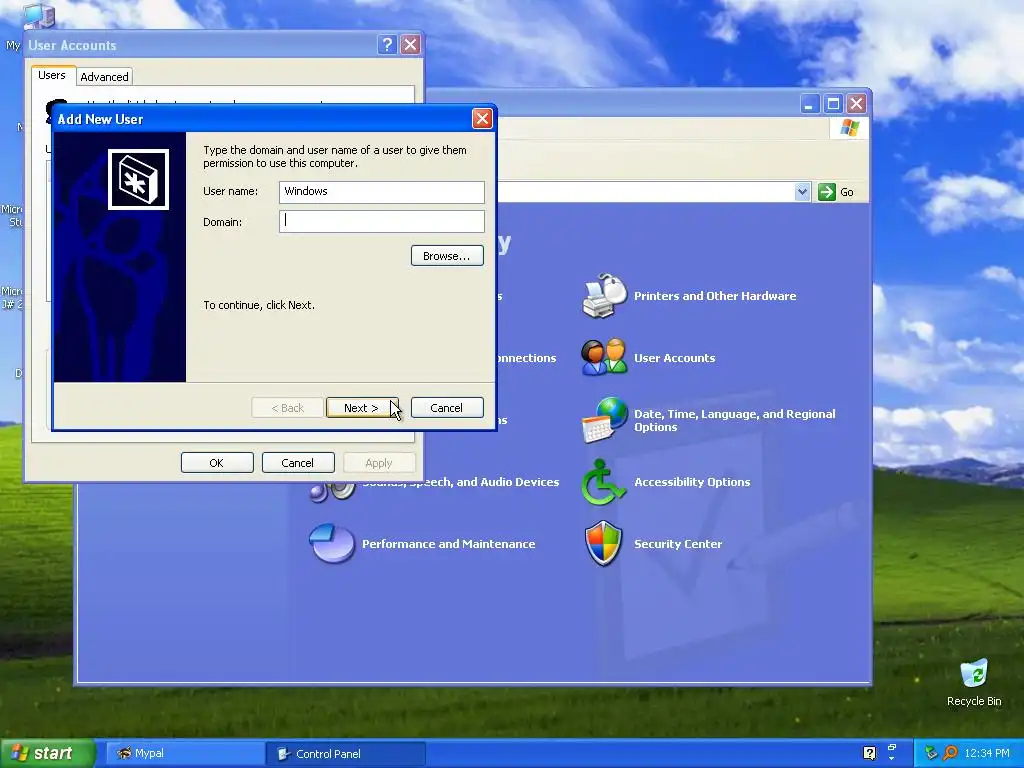Activate Control Panel taskbar button
The image size is (1024, 768).
pos(345,754)
